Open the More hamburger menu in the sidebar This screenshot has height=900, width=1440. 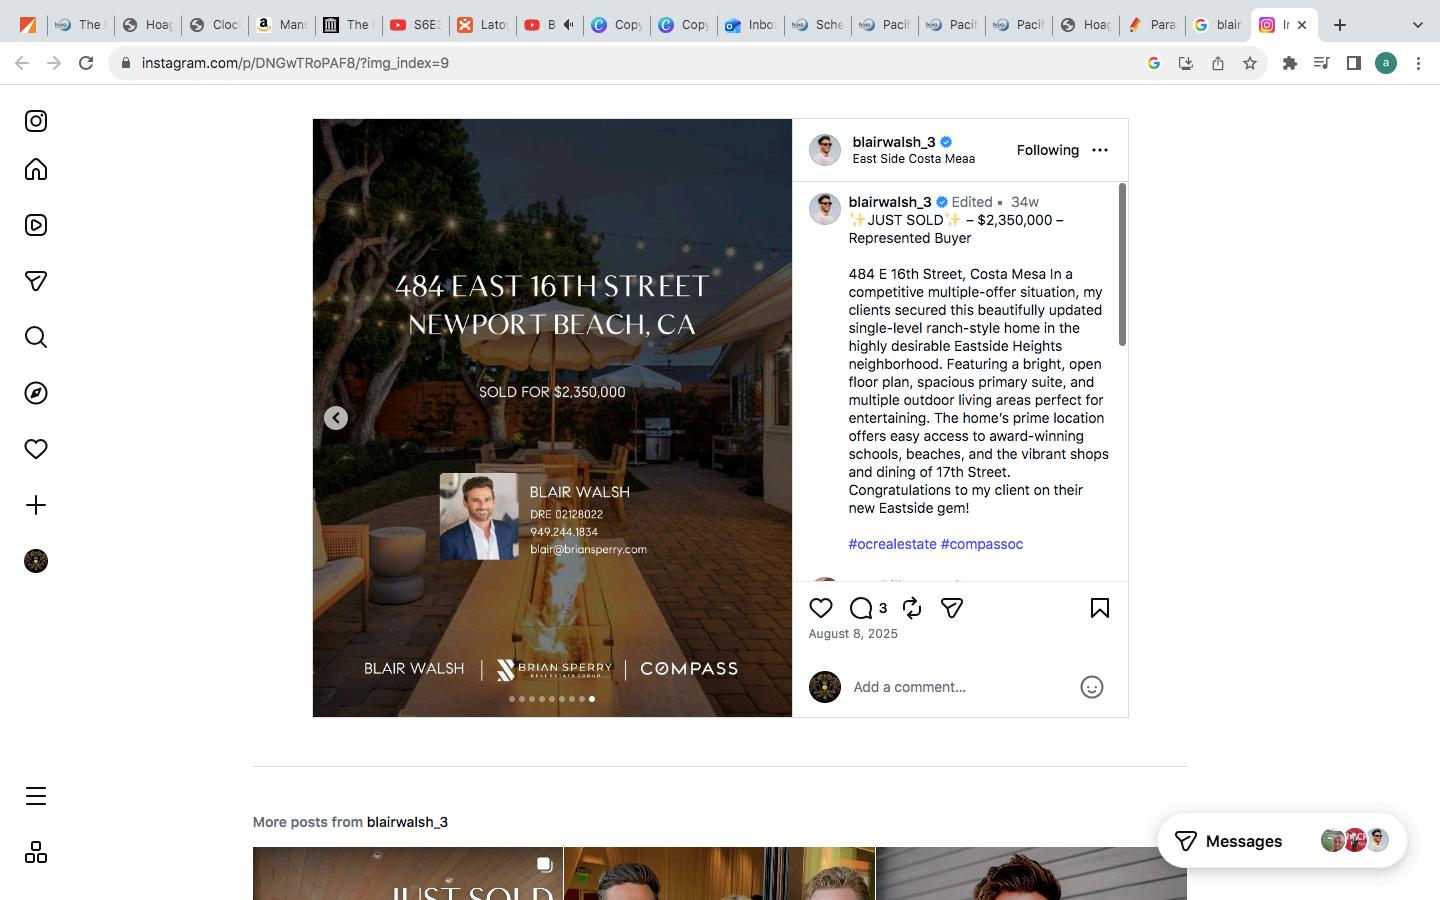36,796
